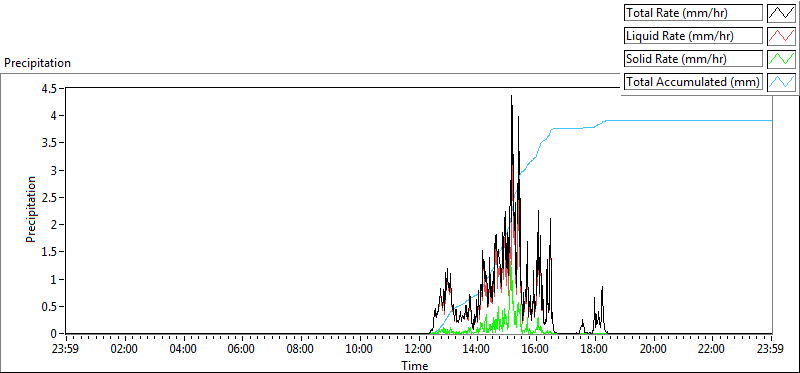
Task: Click the 16:00 time axis label
Action: coord(536,349)
